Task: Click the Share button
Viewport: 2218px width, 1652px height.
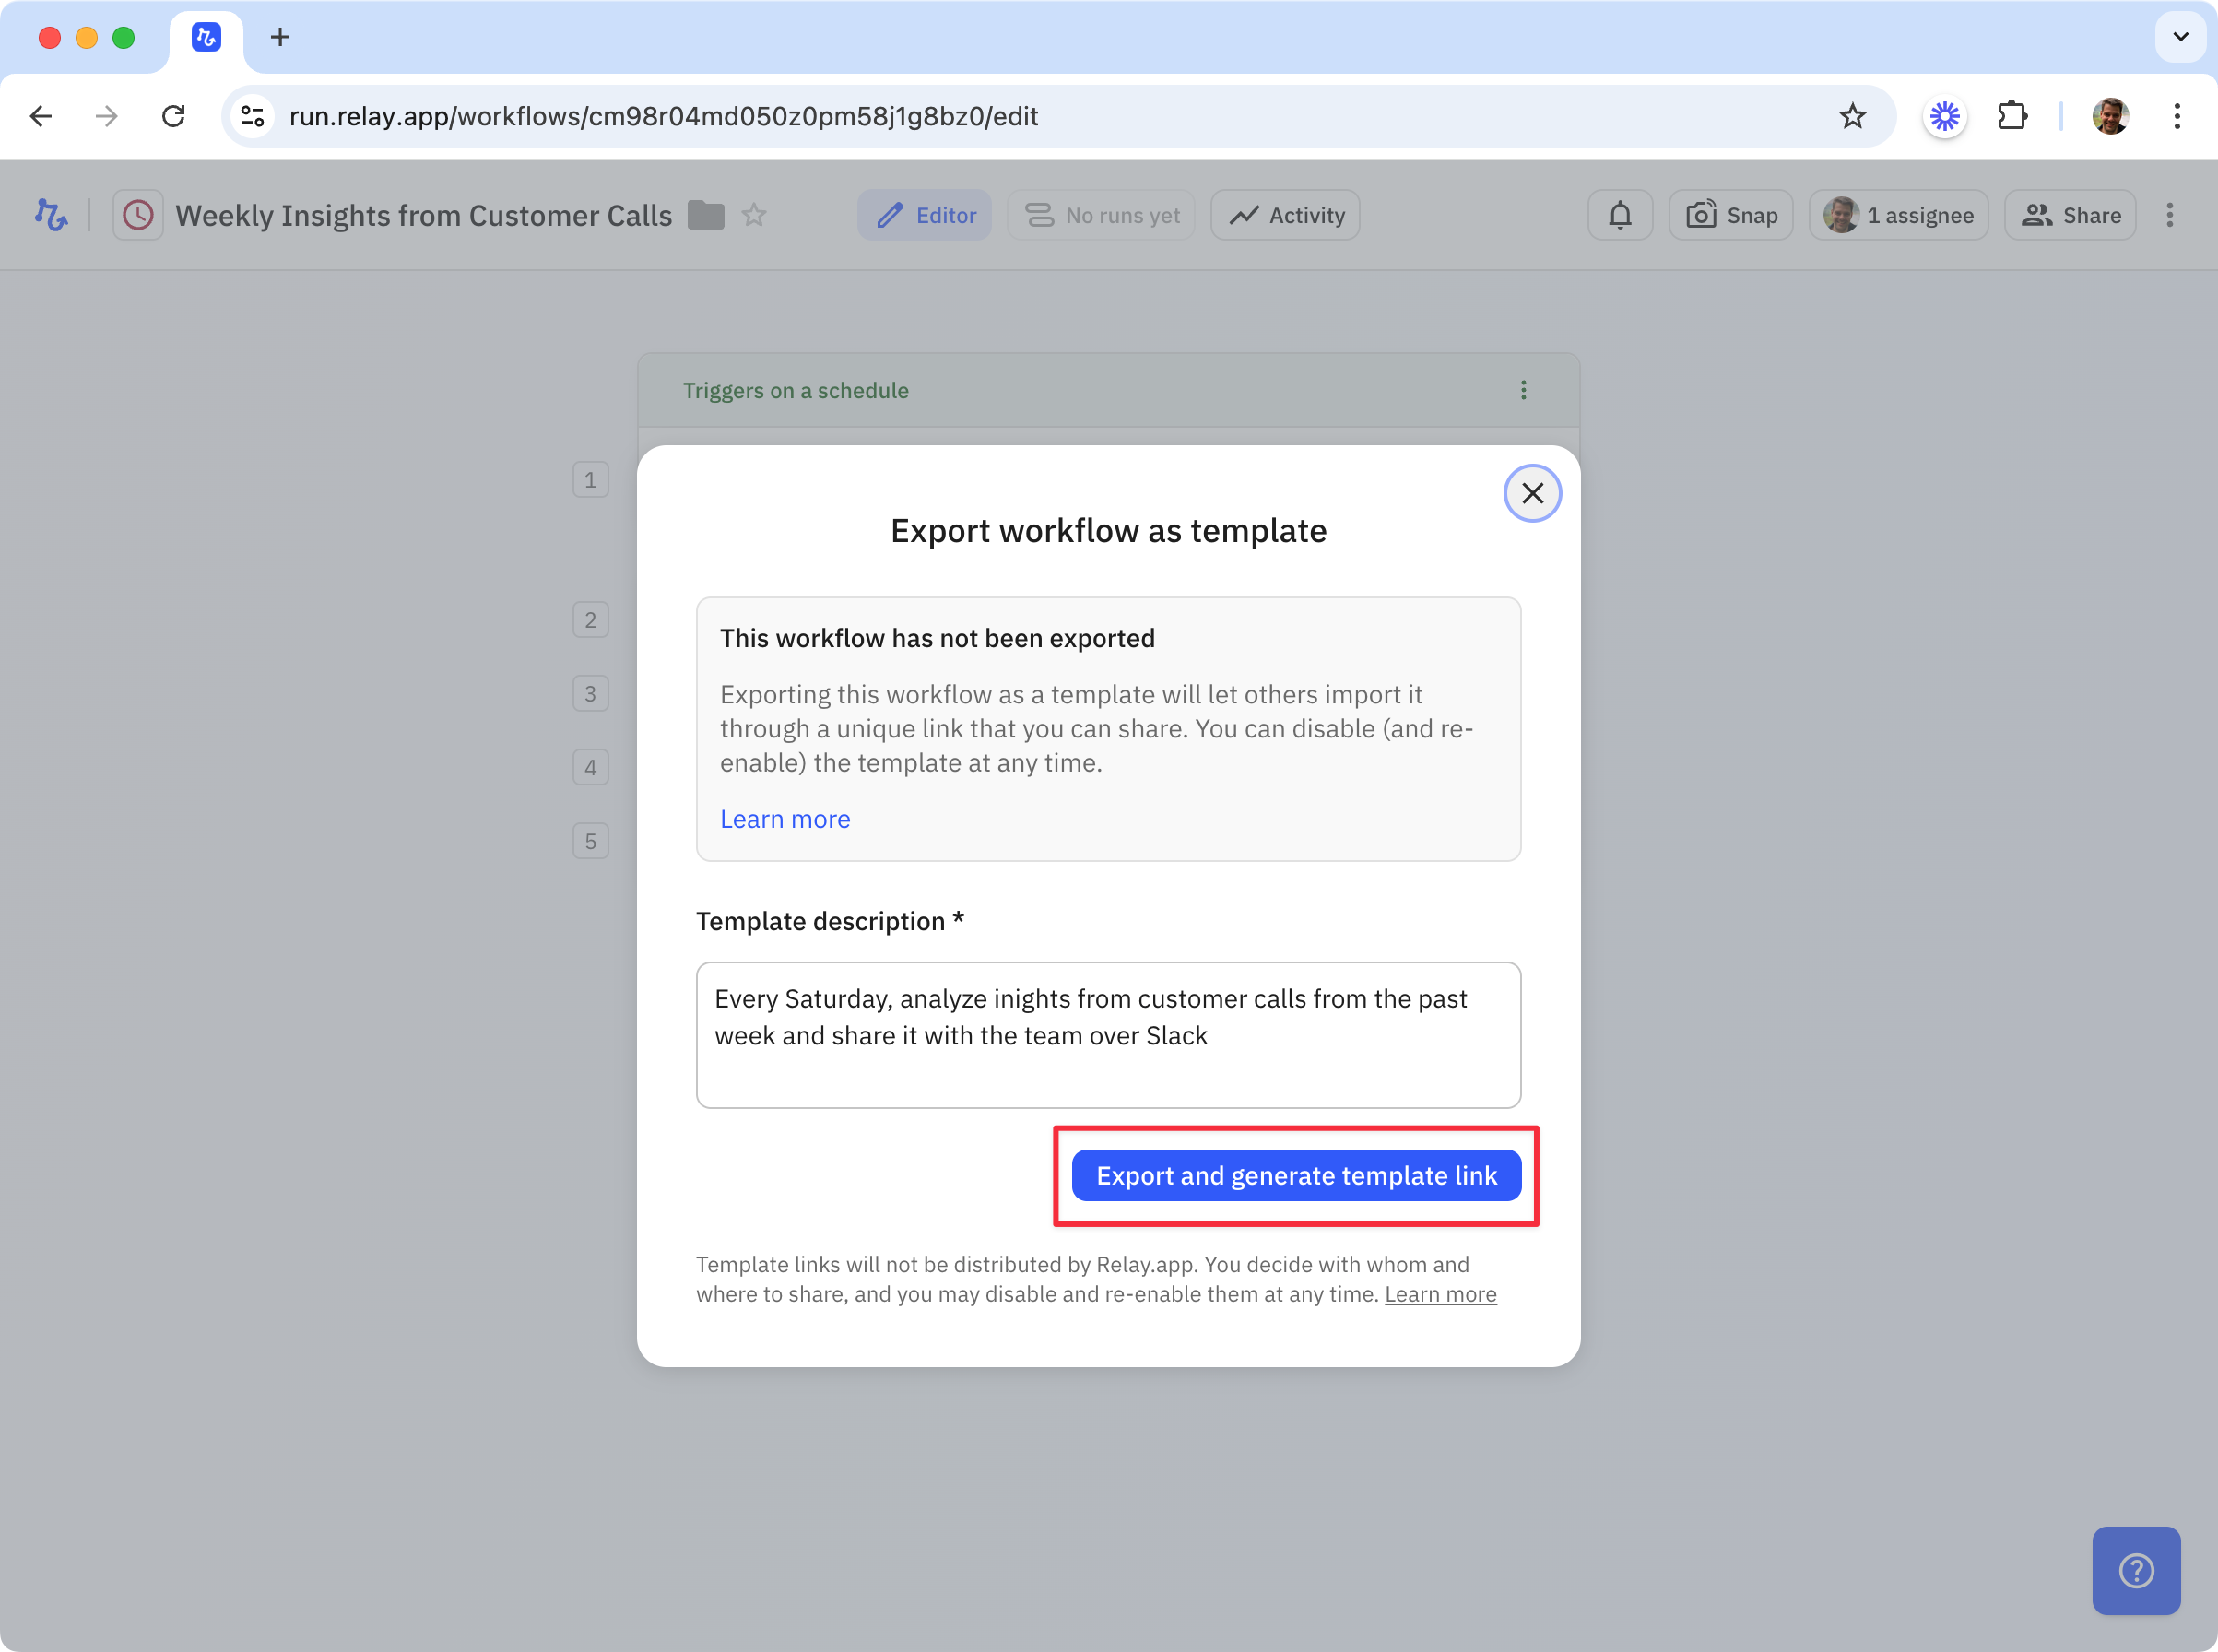Action: 2070,215
